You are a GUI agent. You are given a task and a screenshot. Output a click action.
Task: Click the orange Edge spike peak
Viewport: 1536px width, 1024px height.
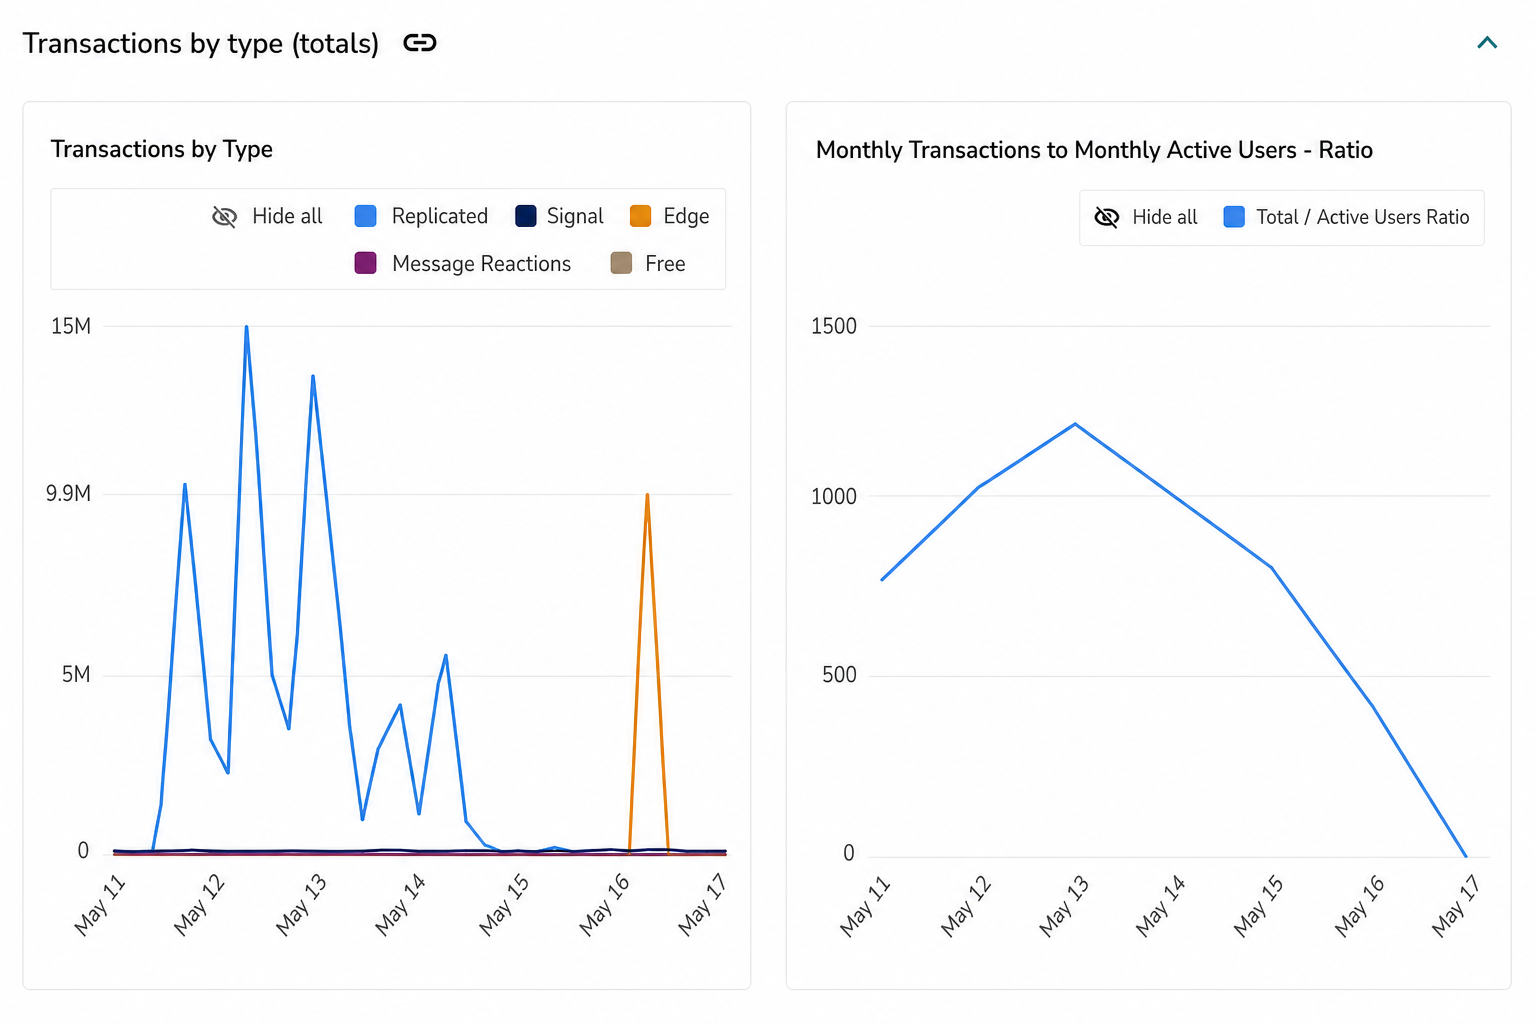(x=647, y=495)
